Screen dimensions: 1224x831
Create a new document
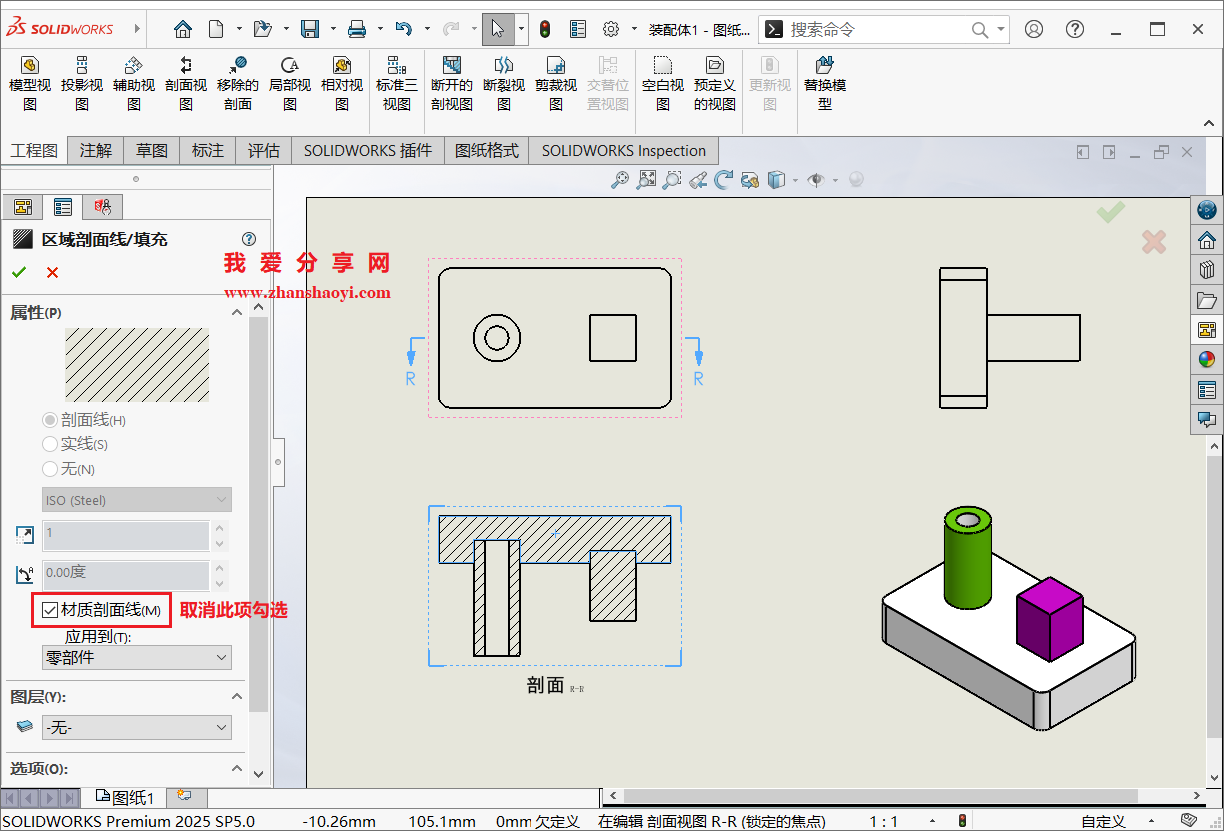click(216, 29)
